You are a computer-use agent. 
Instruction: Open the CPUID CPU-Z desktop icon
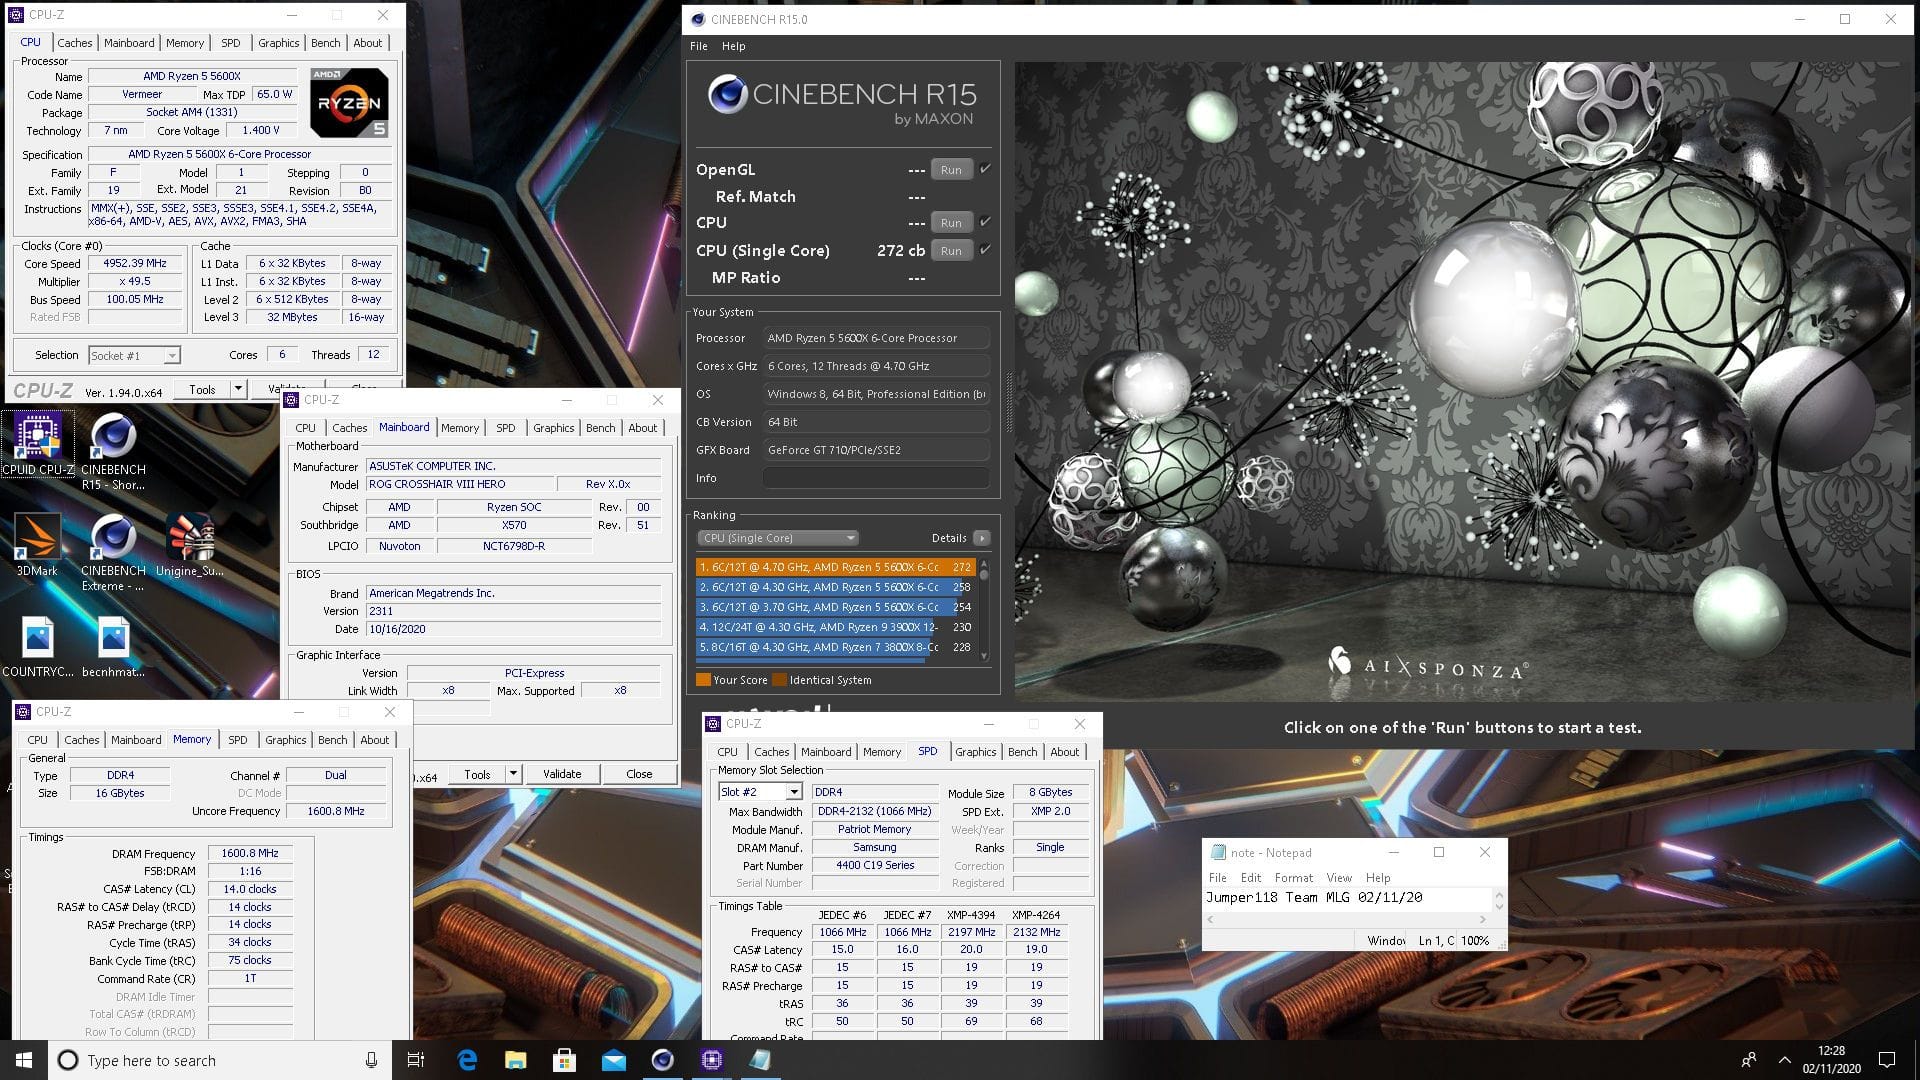coord(38,444)
